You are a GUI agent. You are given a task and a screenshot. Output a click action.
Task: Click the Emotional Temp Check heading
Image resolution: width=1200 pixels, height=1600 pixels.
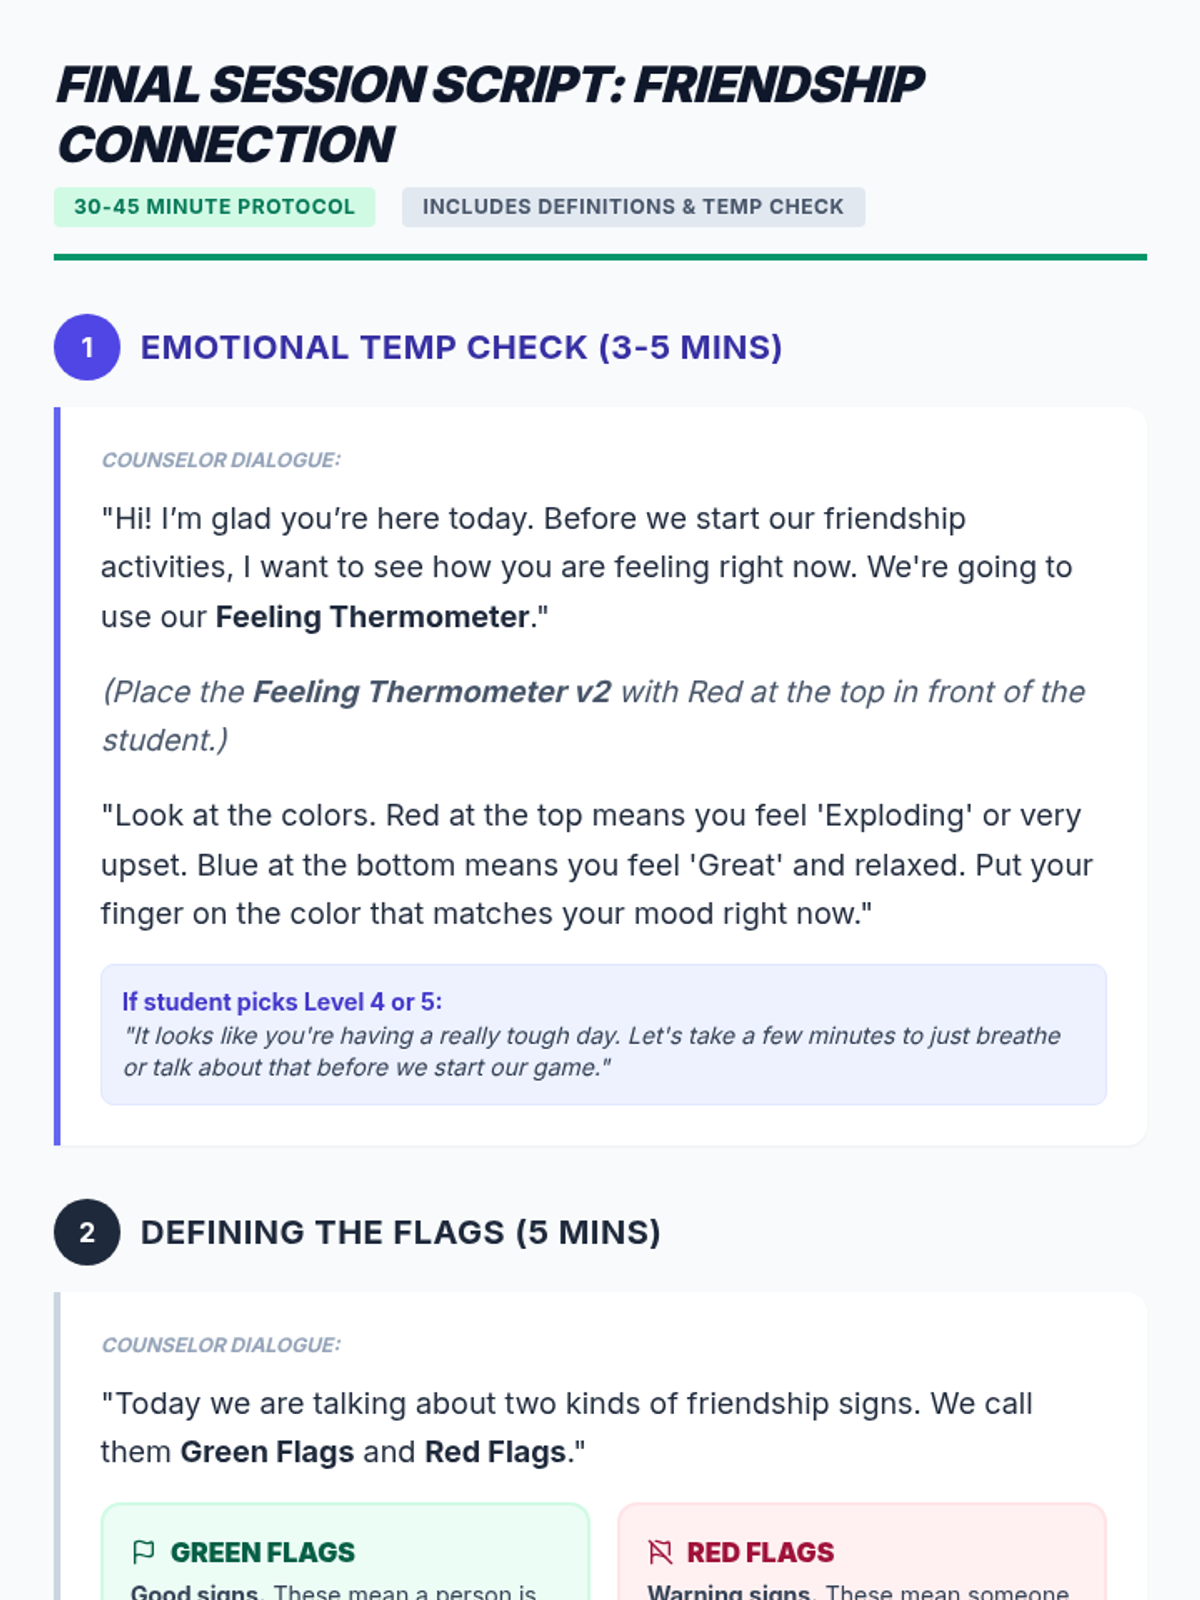[461, 347]
